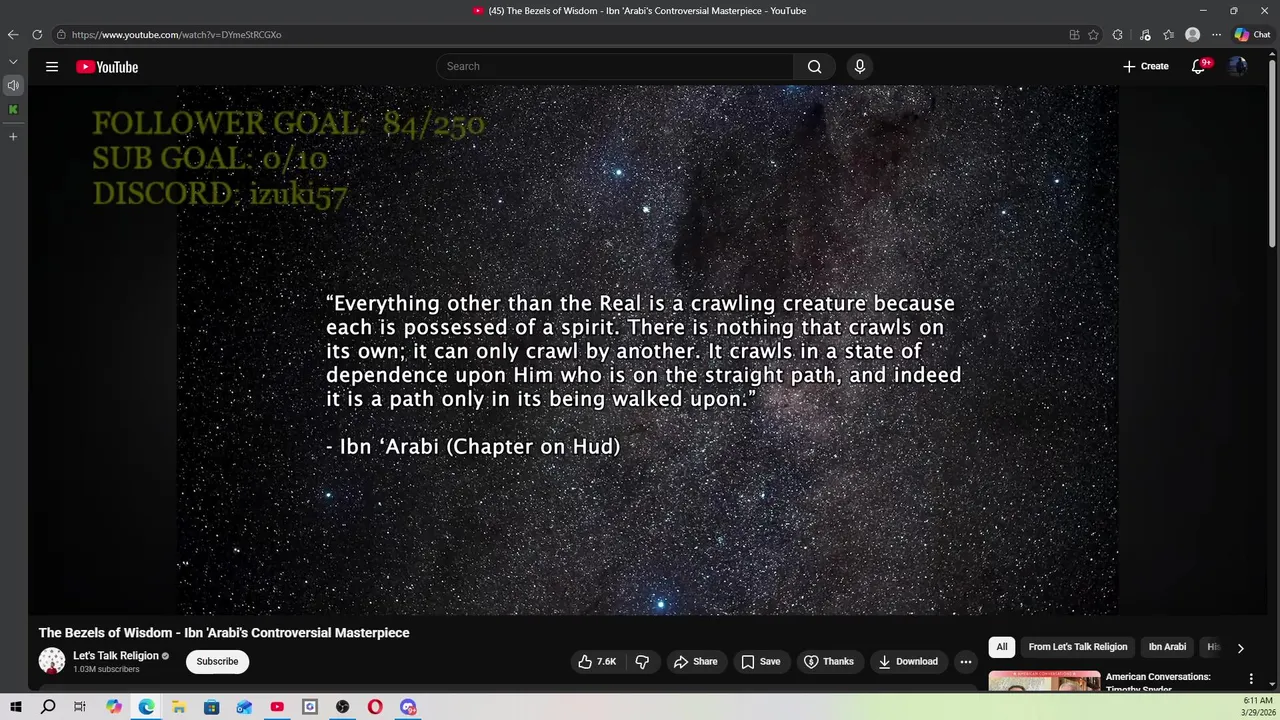Open Task View on the taskbar

(x=80, y=707)
